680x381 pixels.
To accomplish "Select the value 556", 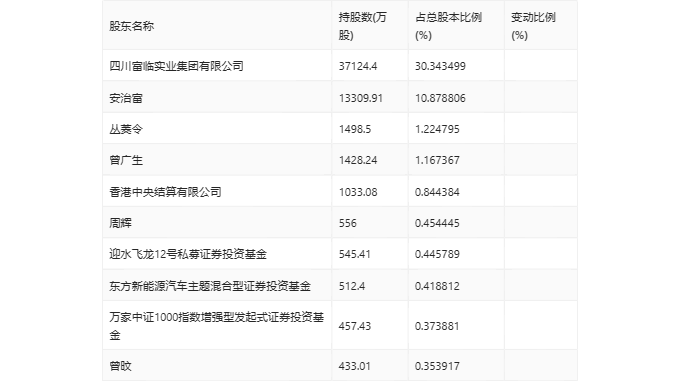I will point(348,223).
